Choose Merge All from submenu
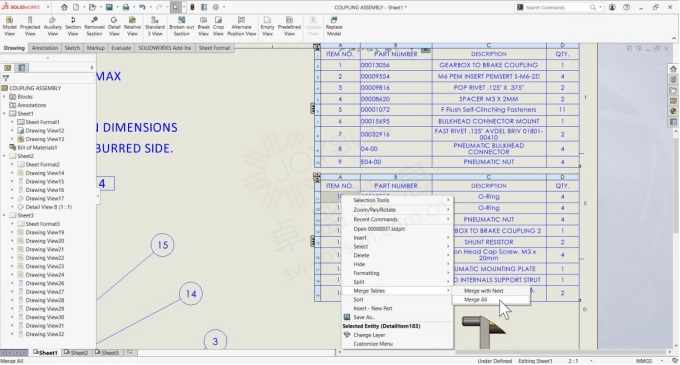 (x=475, y=300)
